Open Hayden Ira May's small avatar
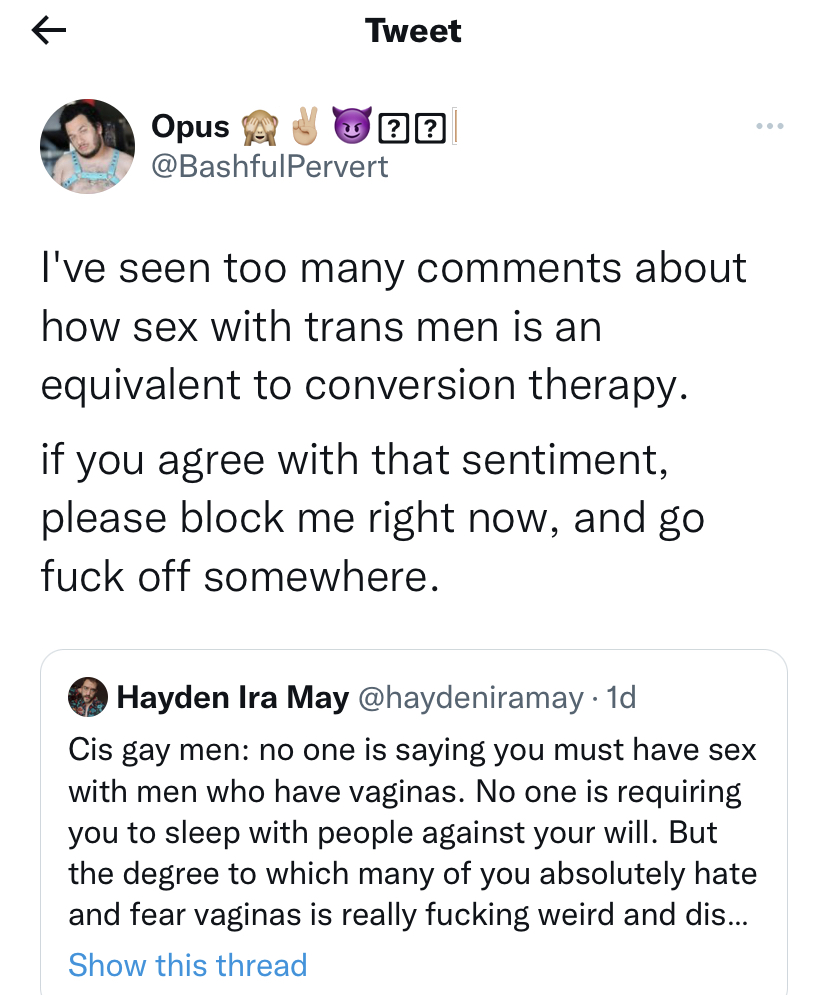This screenshot has width=828, height=995. coord(88,697)
